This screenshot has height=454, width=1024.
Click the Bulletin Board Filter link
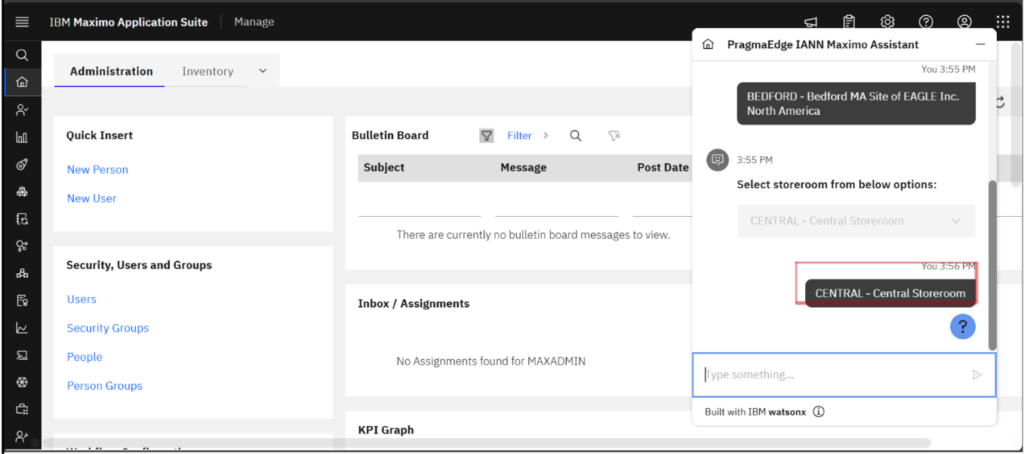pos(520,135)
